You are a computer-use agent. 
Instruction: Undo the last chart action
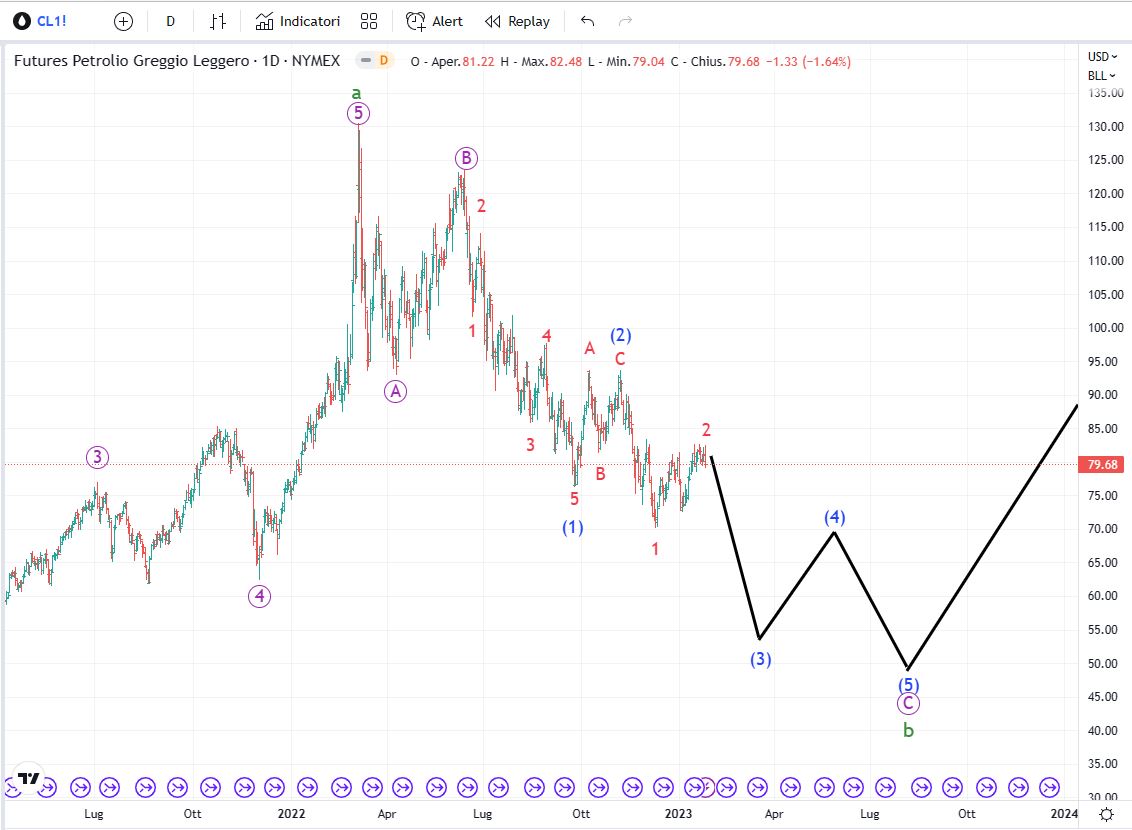coord(588,22)
